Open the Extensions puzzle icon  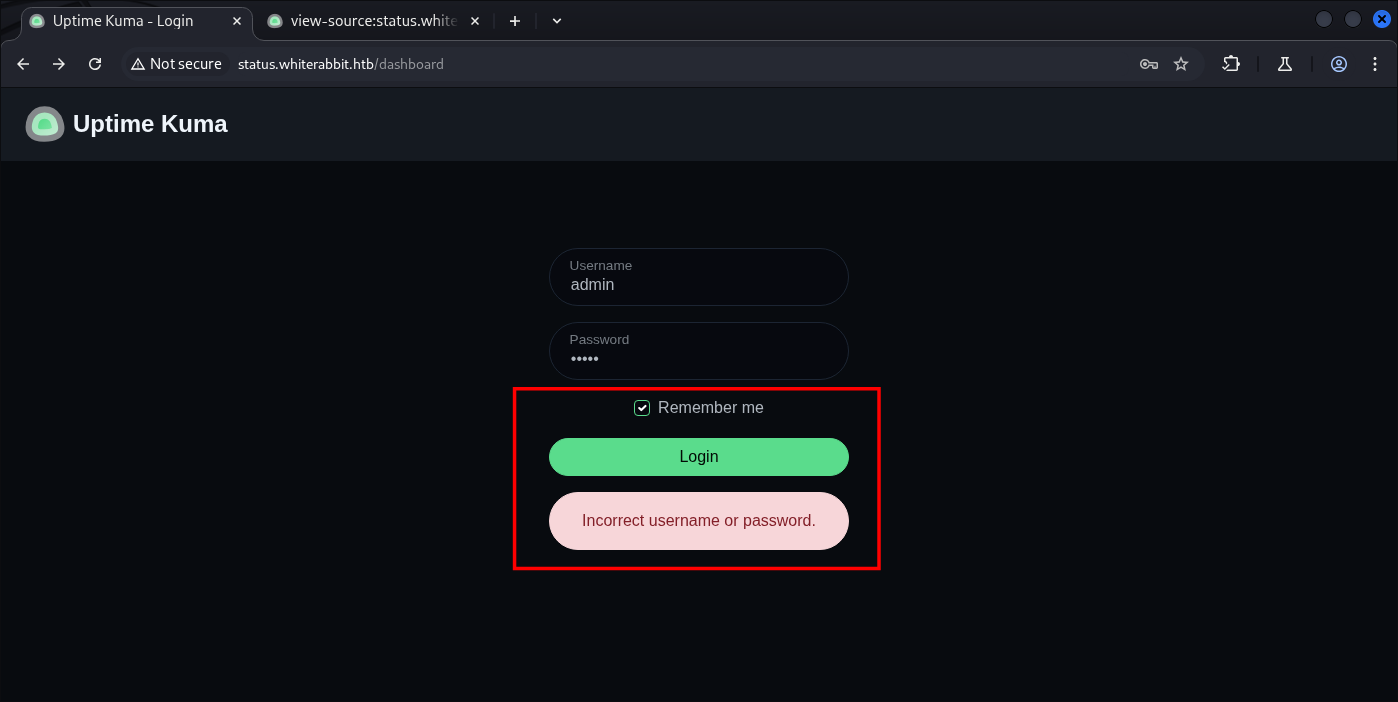(x=1231, y=64)
